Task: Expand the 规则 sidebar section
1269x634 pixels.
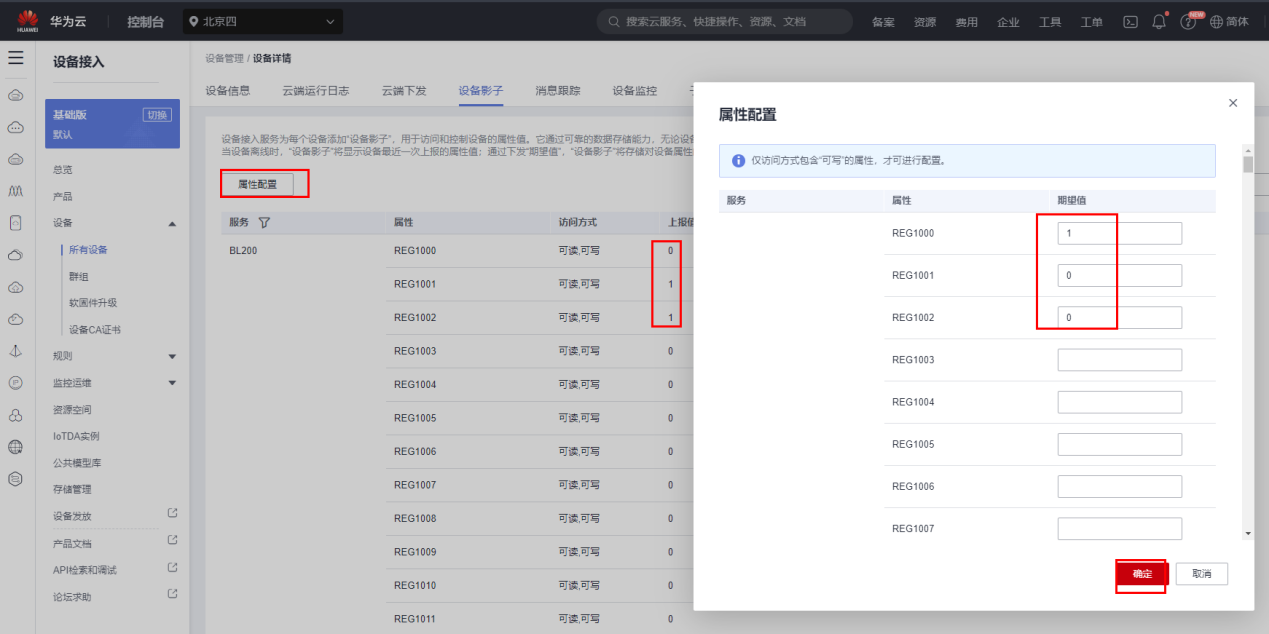Action: point(171,356)
